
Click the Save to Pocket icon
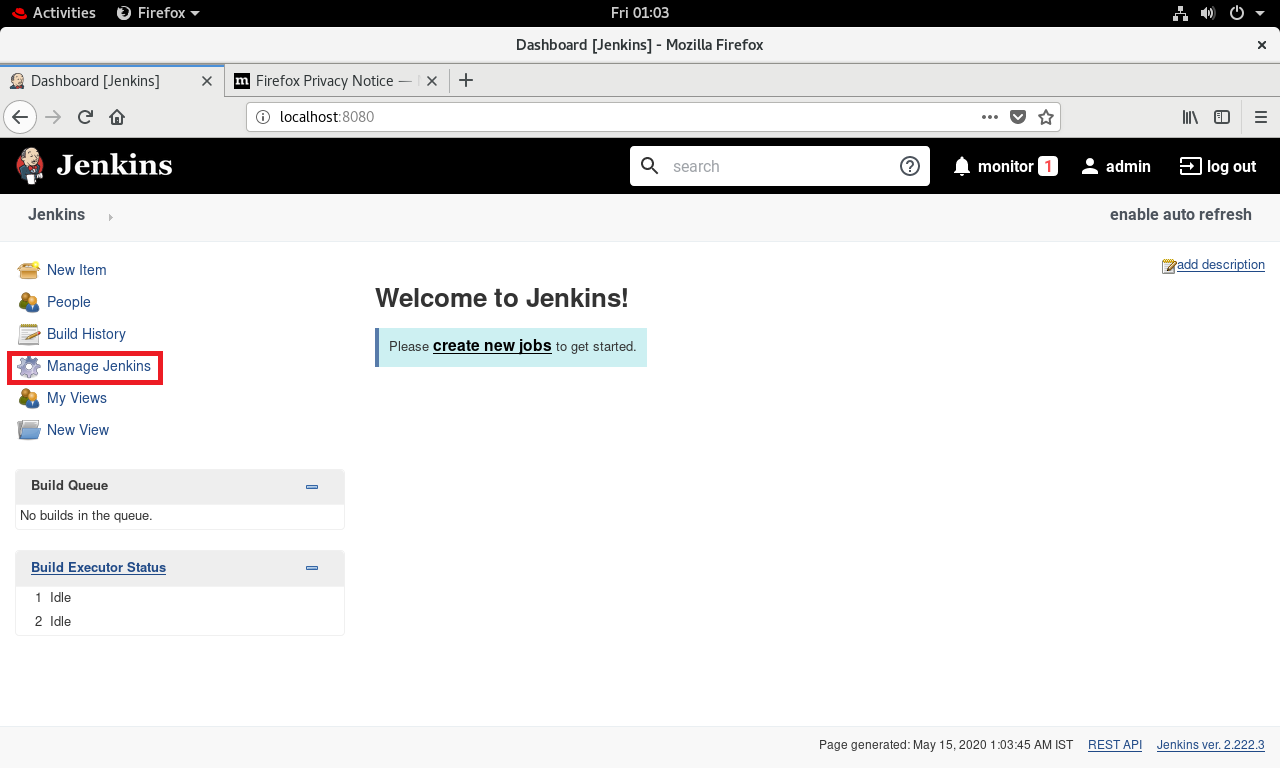pyautogui.click(x=1018, y=117)
